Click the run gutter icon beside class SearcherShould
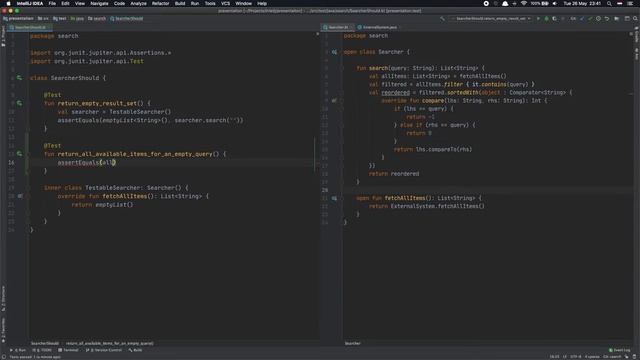 (19, 78)
